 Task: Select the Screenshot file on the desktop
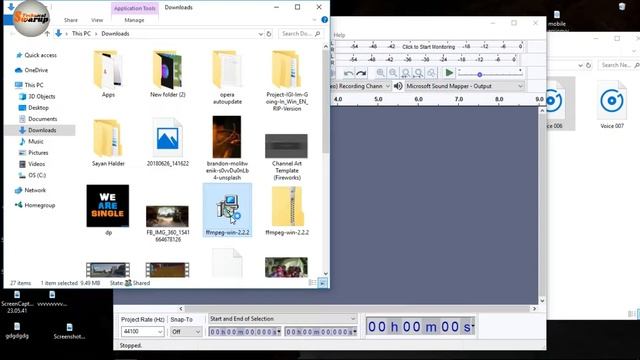pos(69,331)
